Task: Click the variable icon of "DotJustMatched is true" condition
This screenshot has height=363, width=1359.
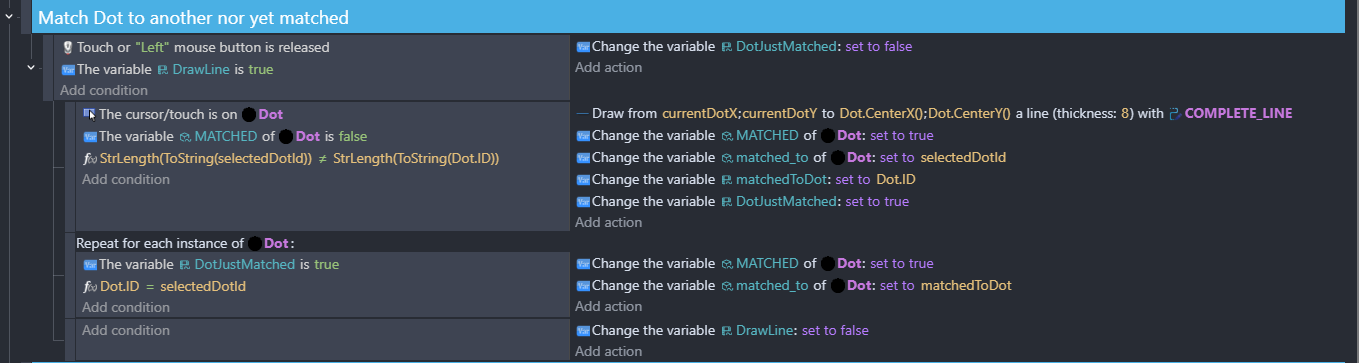Action: [x=90, y=265]
